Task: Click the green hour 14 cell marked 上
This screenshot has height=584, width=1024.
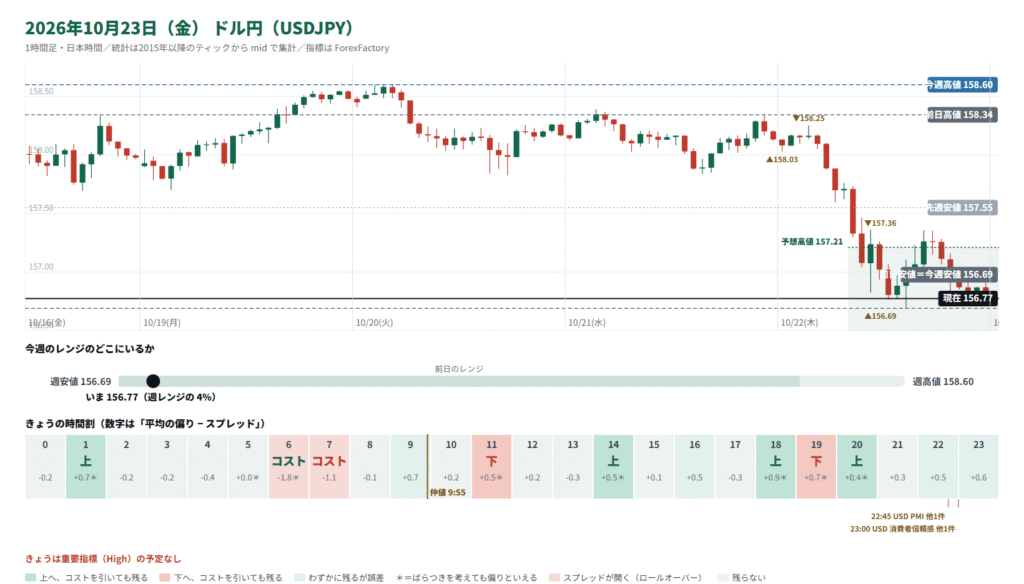Action: [x=613, y=466]
